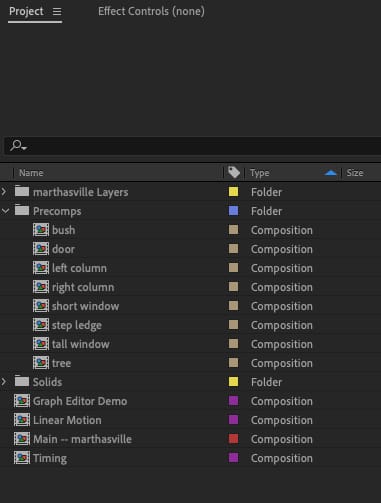Click the Graph Editor Demo composition icon
Viewport: 381px width, 503px height.
coord(22,401)
